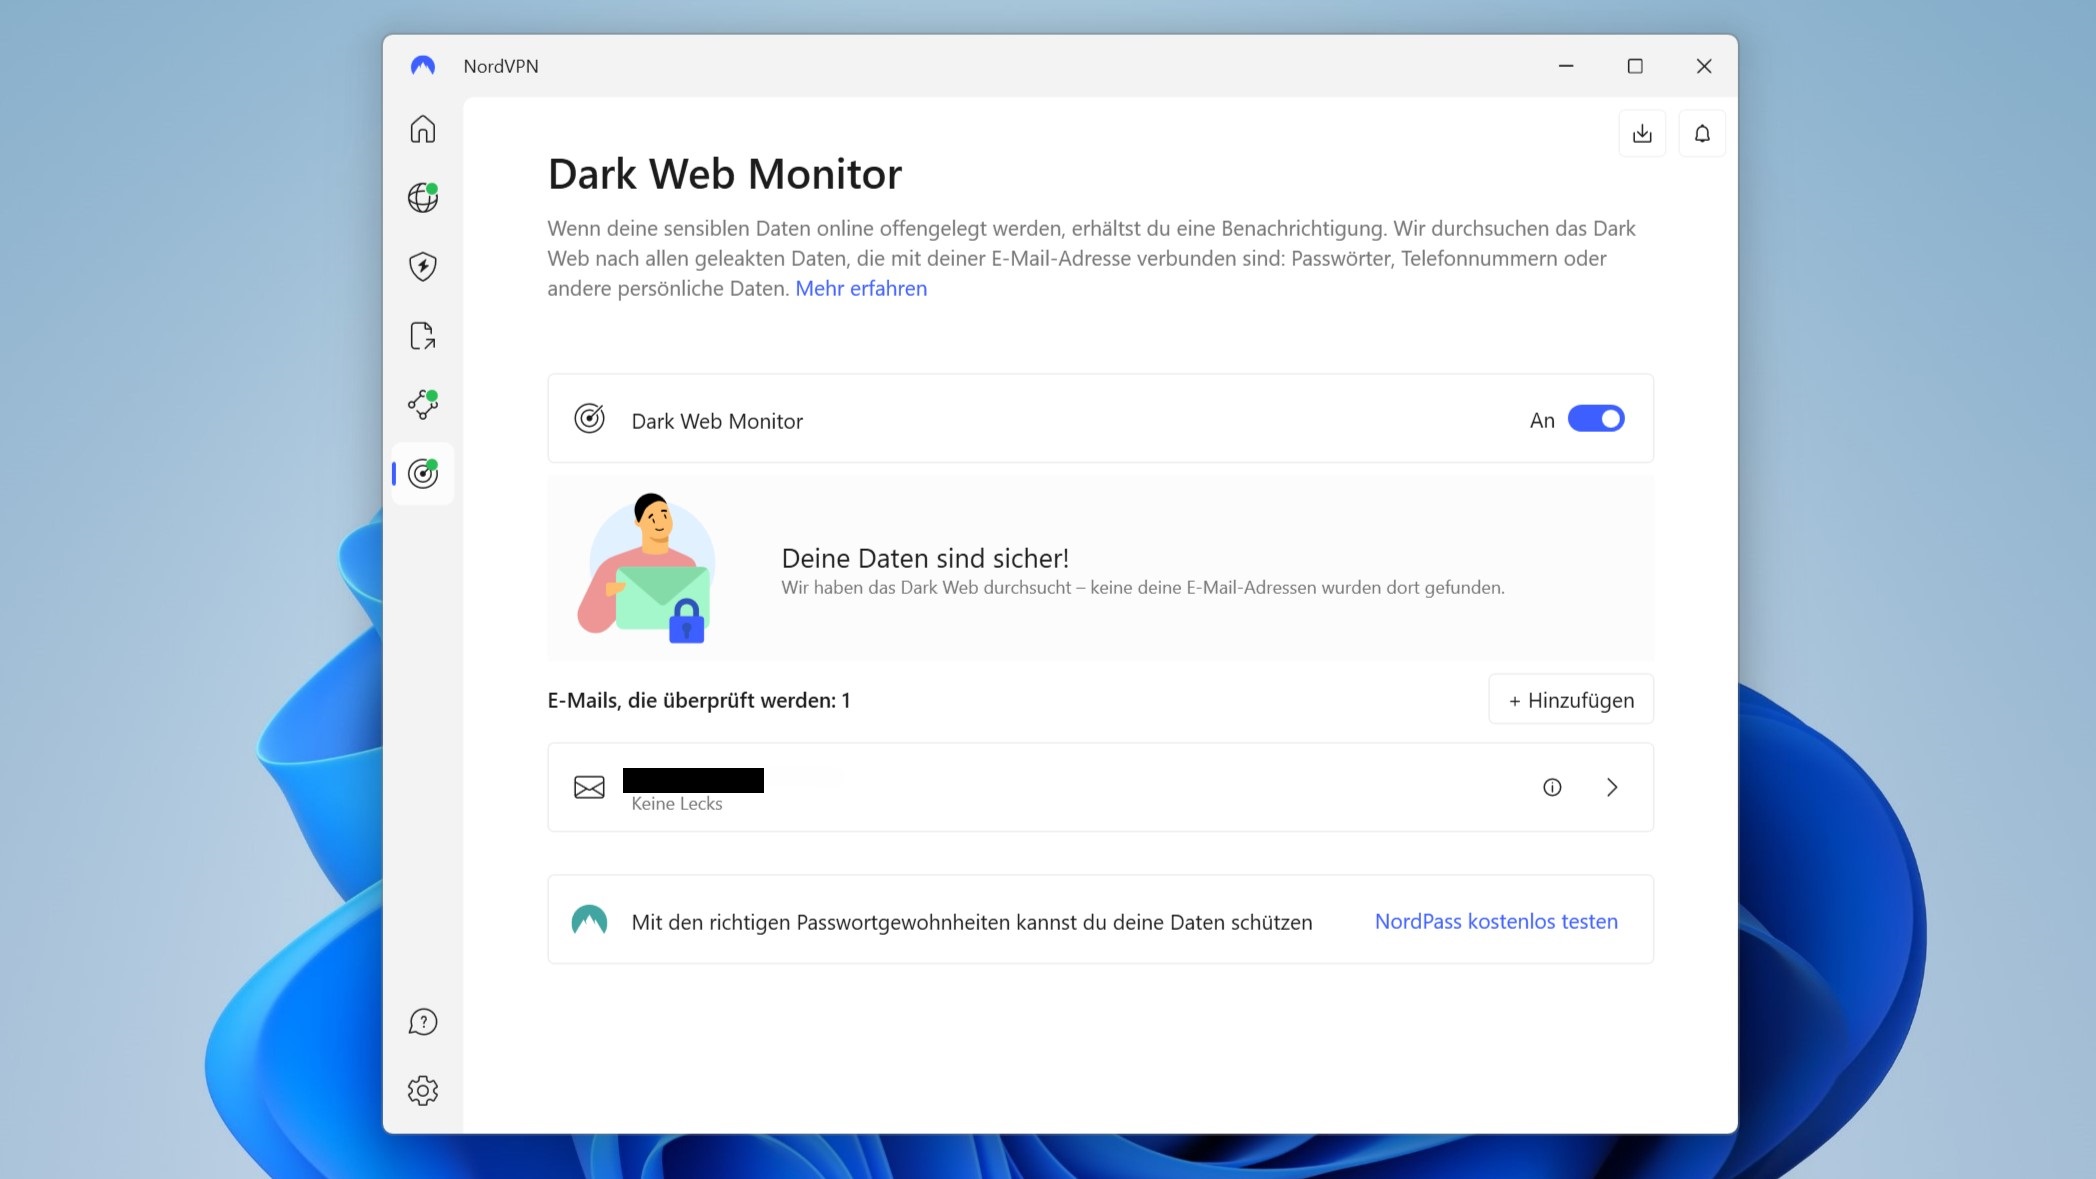Open Threat Protection from the sidebar
The image size is (2096, 1179).
point(423,267)
